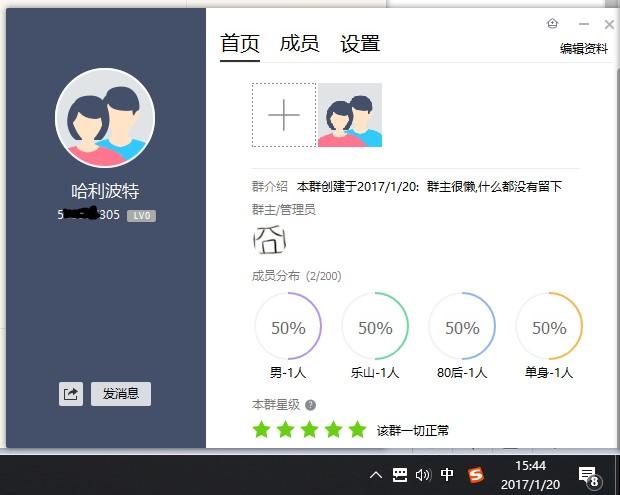Open the 首页 tab
The image size is (620, 495).
(x=240, y=43)
